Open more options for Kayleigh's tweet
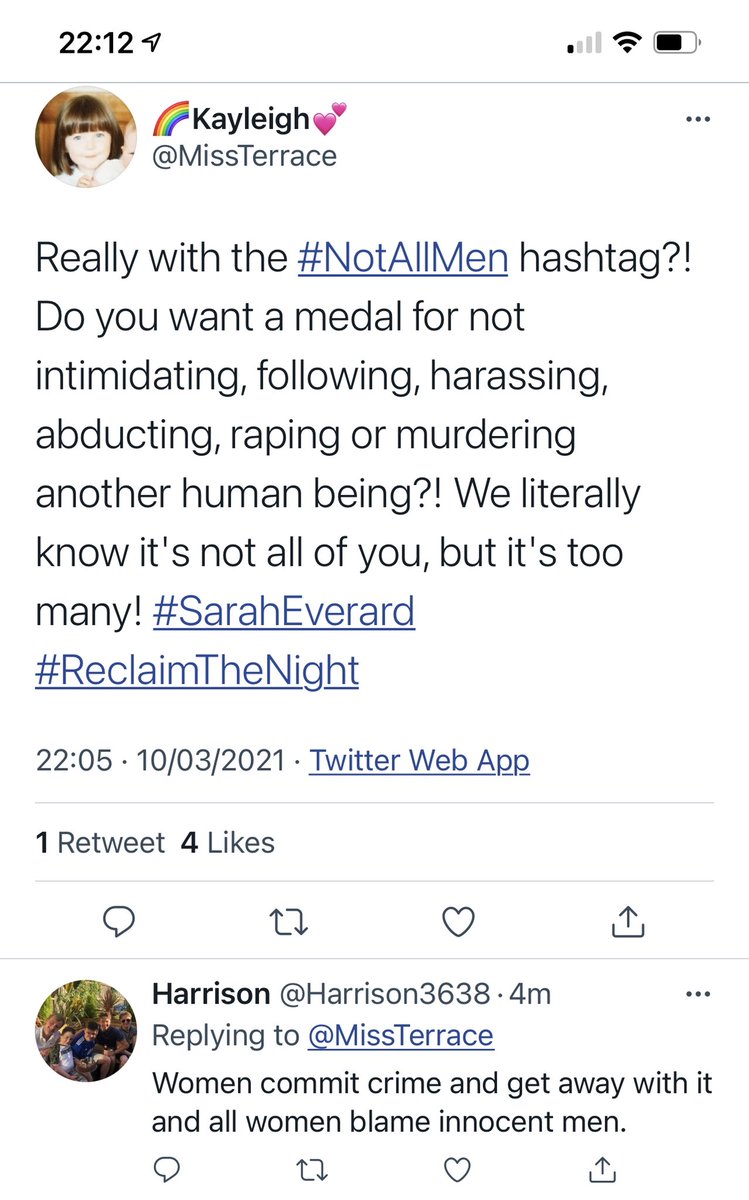This screenshot has width=749, height=1200. coord(696,120)
